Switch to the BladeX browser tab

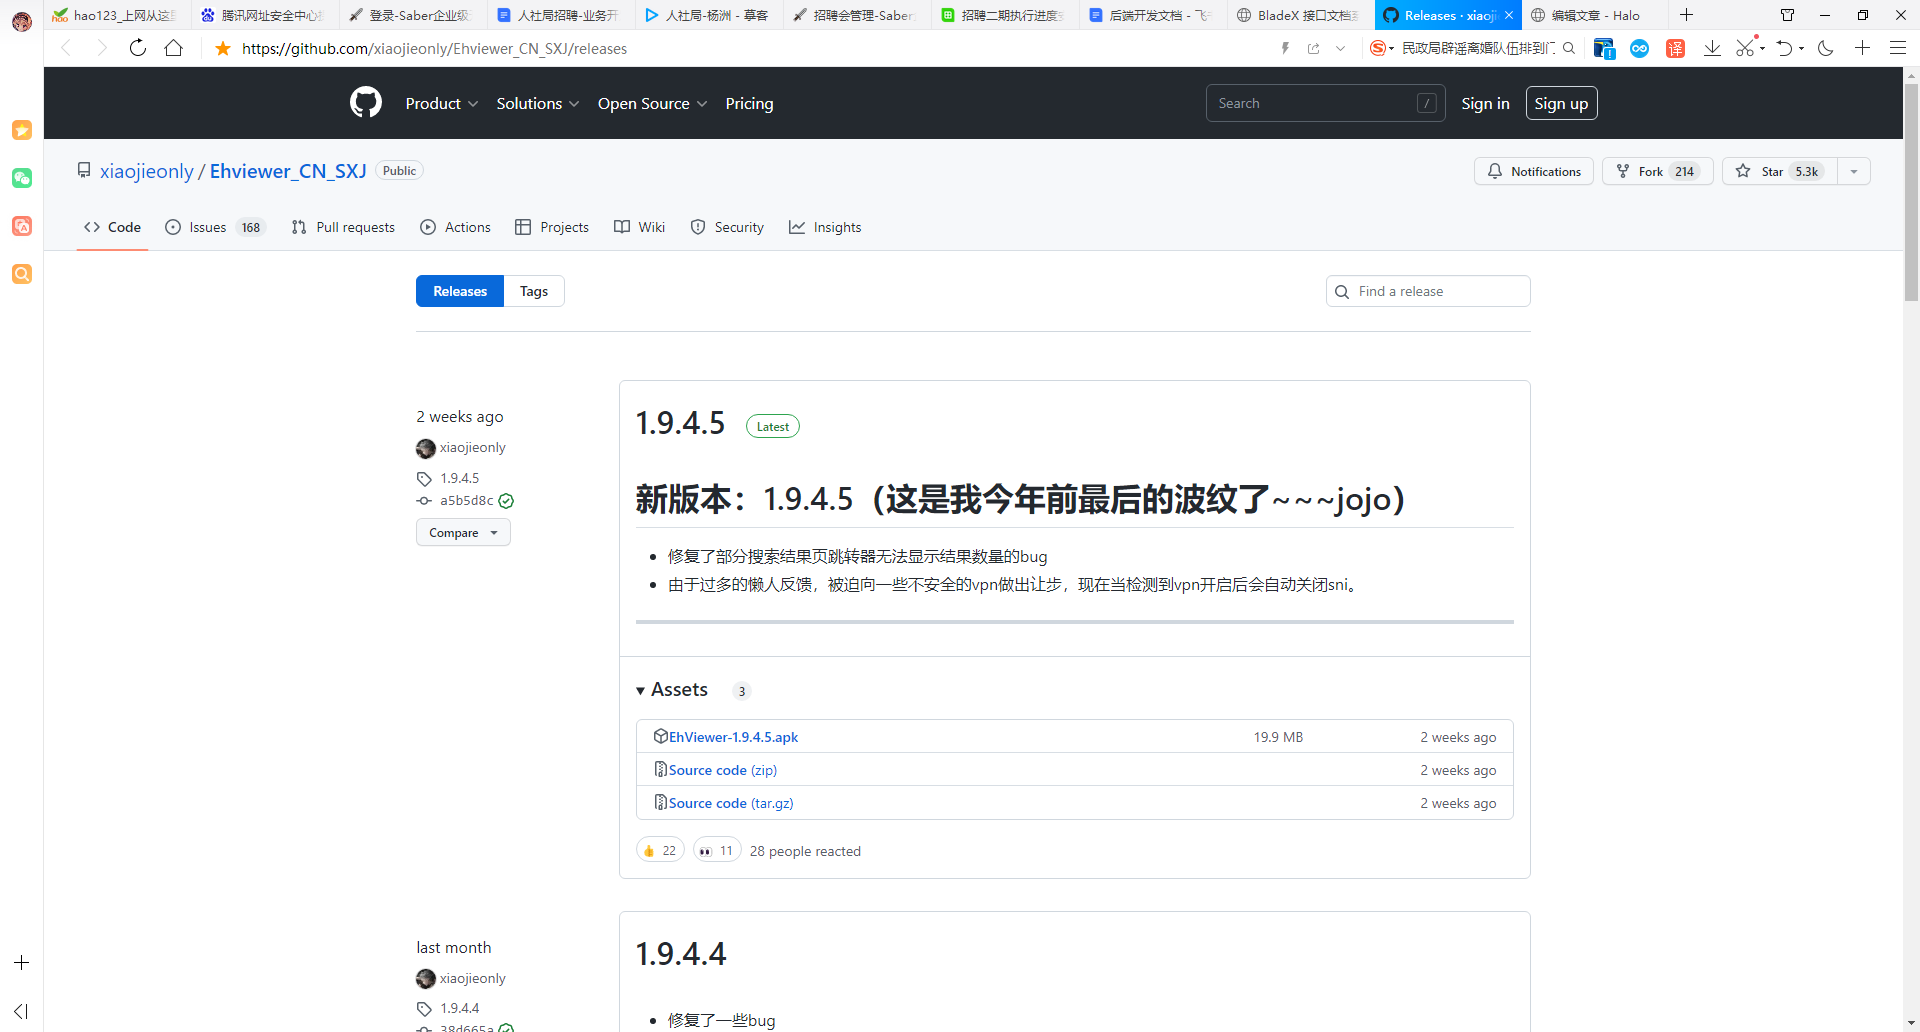(1300, 15)
